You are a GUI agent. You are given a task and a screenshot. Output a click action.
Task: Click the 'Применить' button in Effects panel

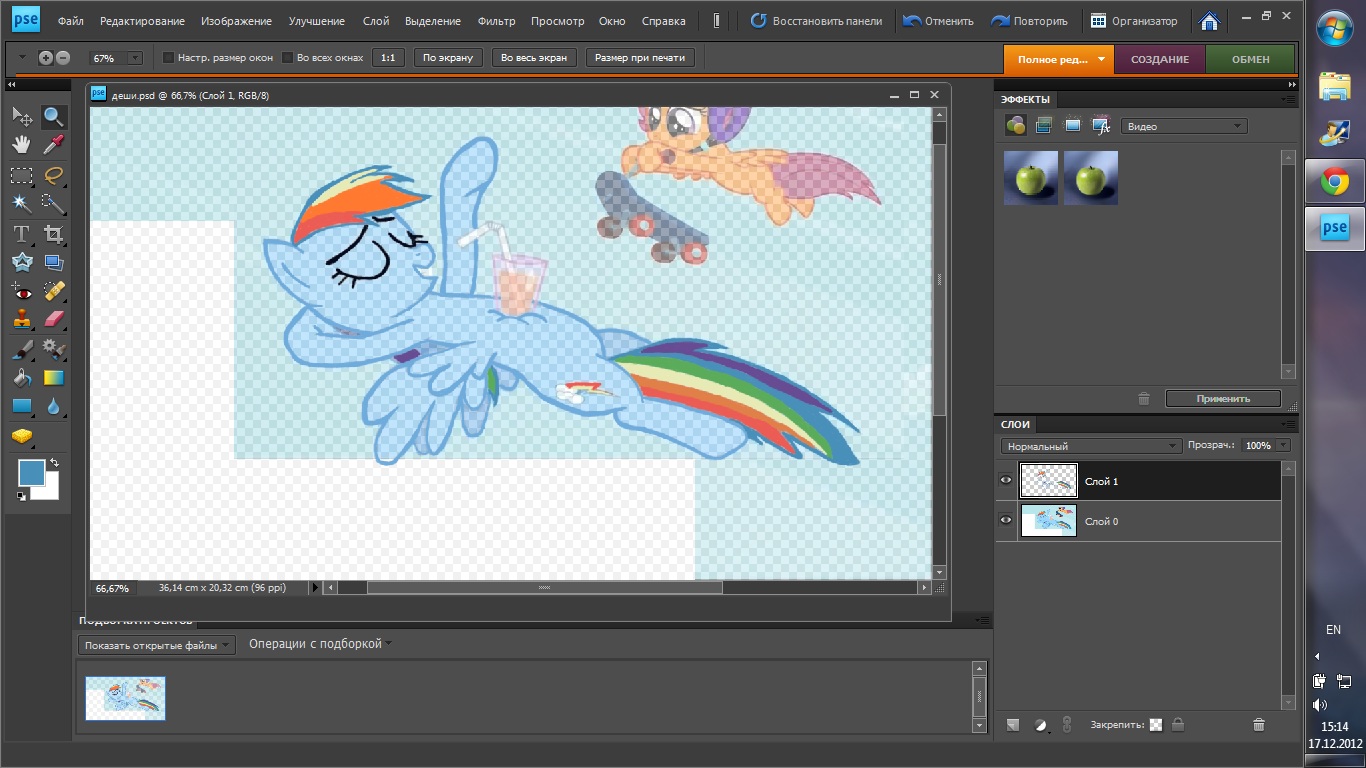pyautogui.click(x=1223, y=398)
